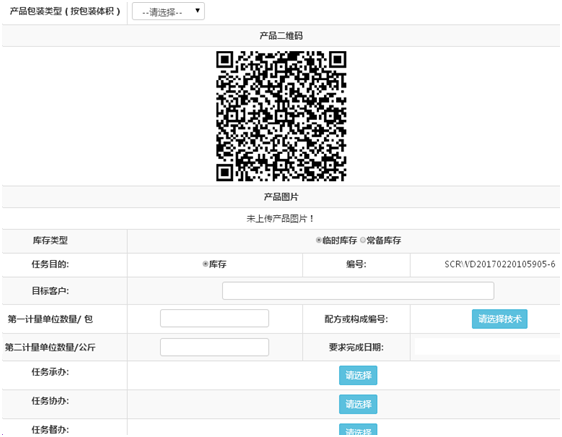This screenshot has width=562, height=437.
Task: Click the 产品二维码 section header
Action: pos(281,35)
